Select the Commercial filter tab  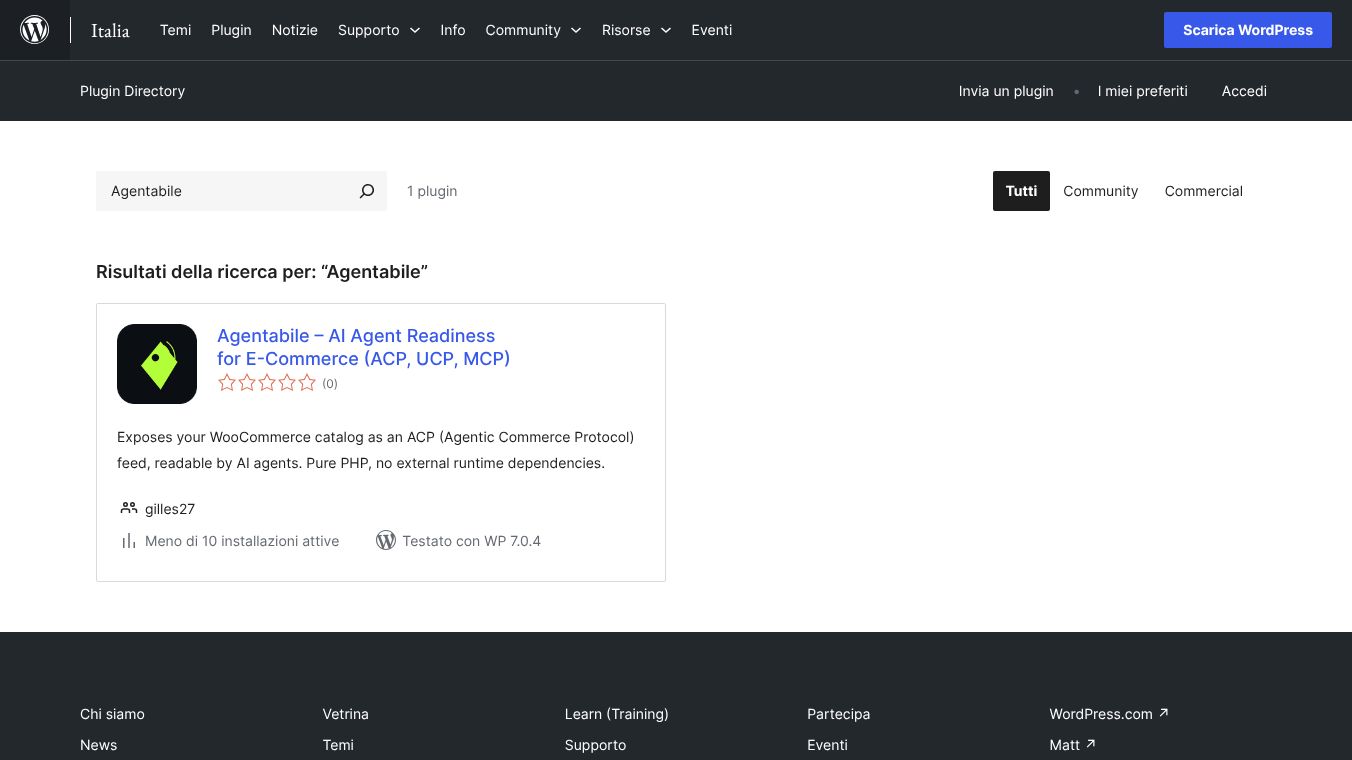coord(1204,191)
